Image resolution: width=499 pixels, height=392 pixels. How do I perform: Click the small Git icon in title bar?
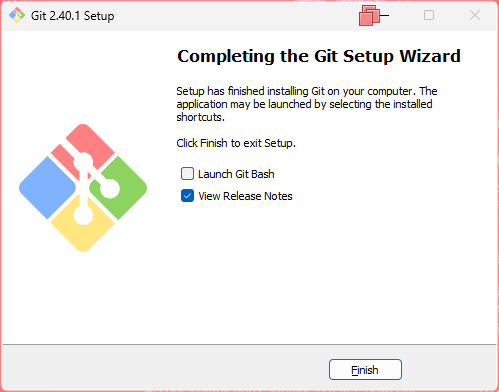click(x=17, y=15)
